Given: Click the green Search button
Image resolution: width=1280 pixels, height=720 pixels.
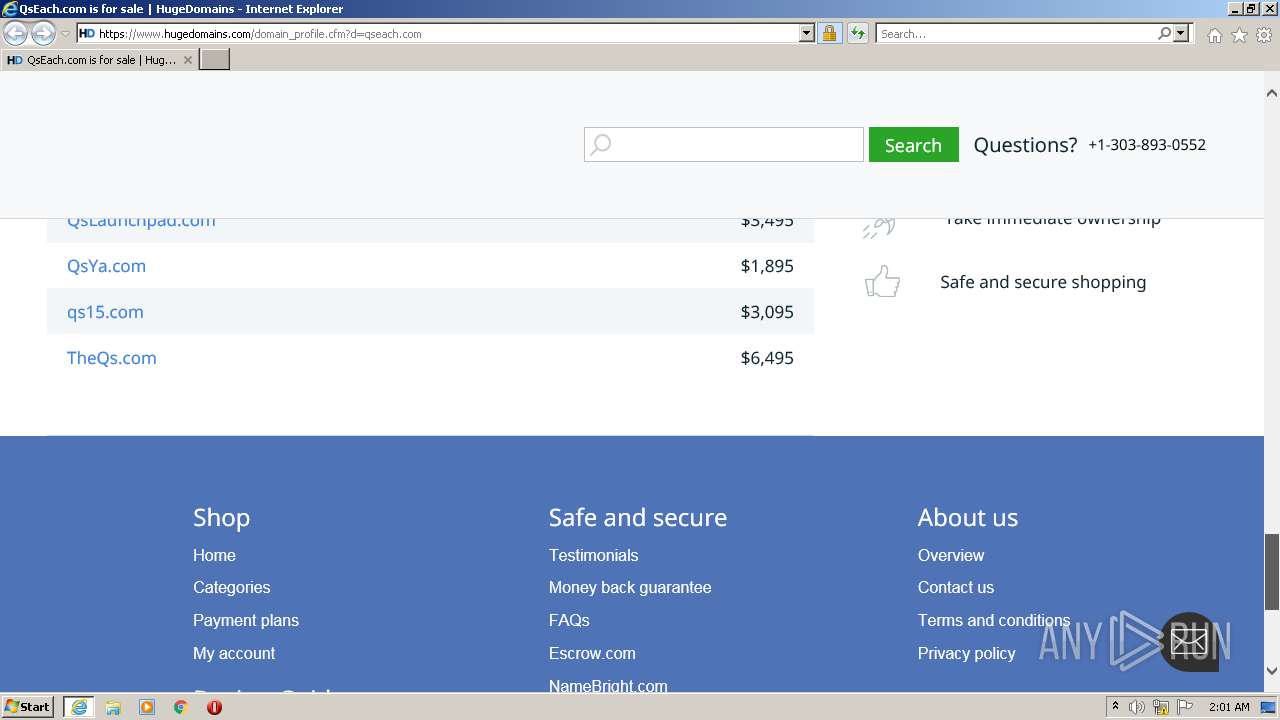Looking at the screenshot, I should click(x=913, y=144).
